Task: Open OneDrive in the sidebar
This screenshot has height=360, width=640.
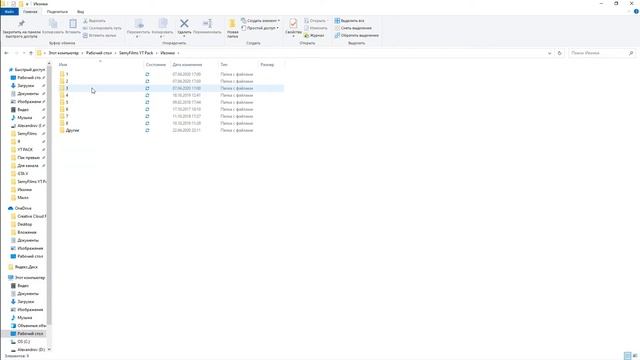Action: [x=23, y=208]
